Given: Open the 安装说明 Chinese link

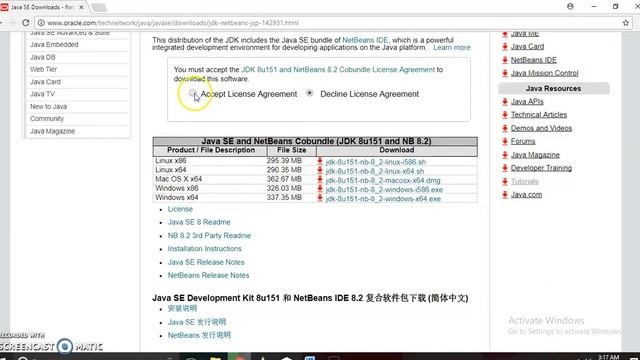Looking at the screenshot, I should tap(182, 308).
